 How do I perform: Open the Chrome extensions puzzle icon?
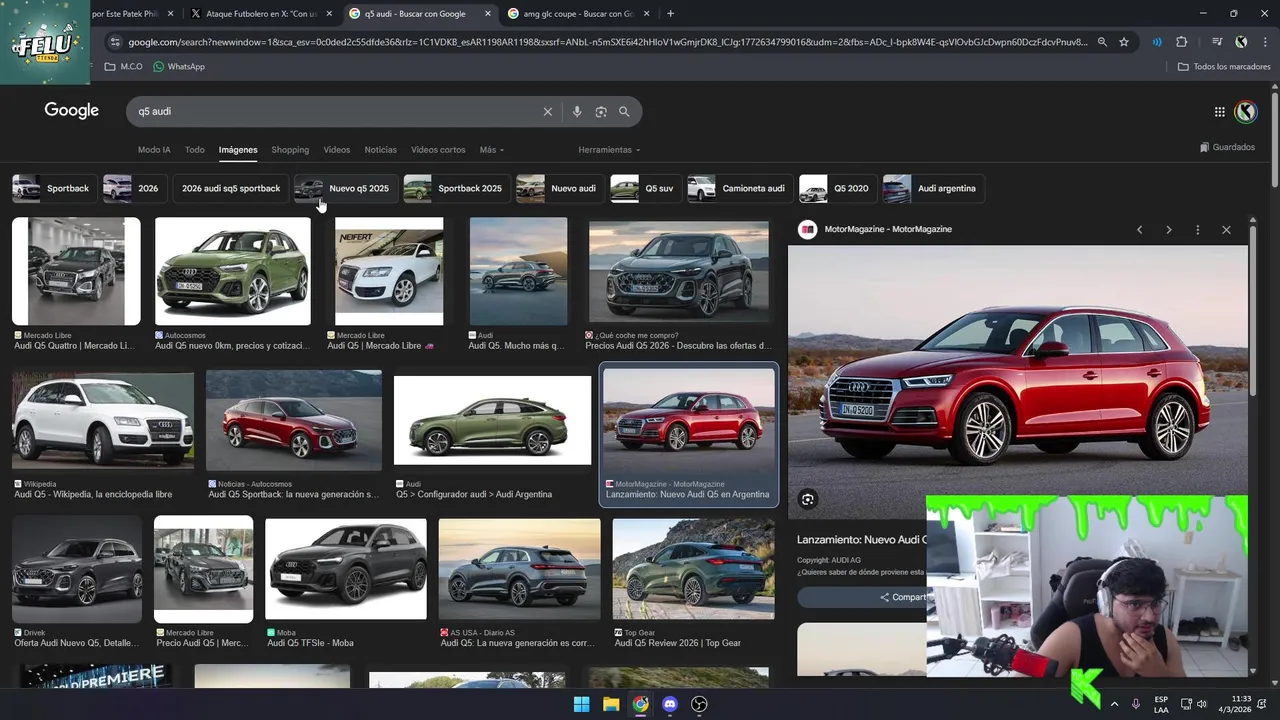pyautogui.click(x=1181, y=42)
